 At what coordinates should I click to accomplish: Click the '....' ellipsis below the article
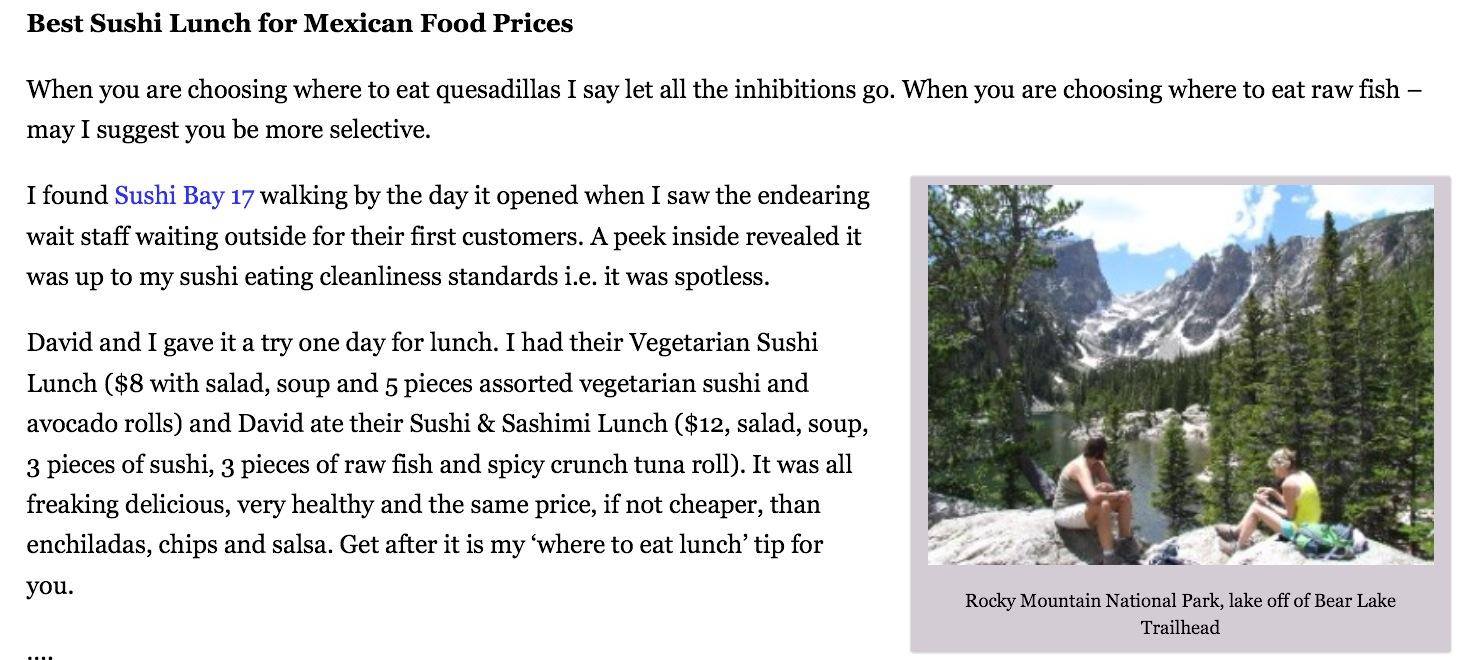click(x=40, y=654)
